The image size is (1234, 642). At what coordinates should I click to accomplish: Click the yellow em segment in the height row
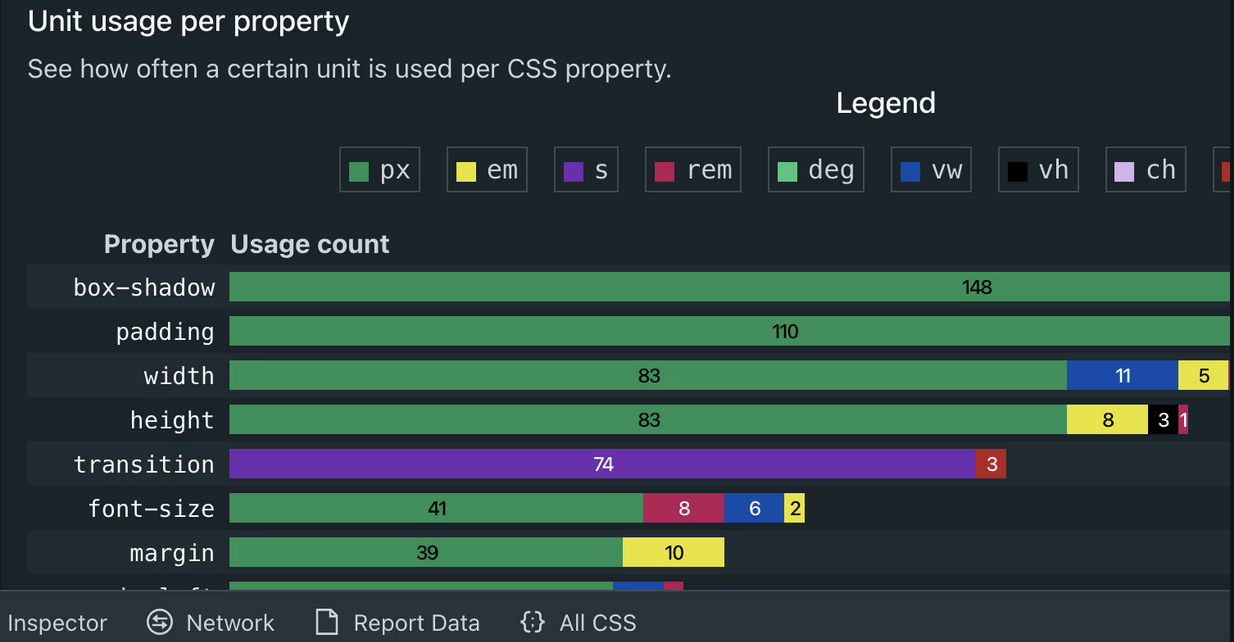coord(1107,420)
